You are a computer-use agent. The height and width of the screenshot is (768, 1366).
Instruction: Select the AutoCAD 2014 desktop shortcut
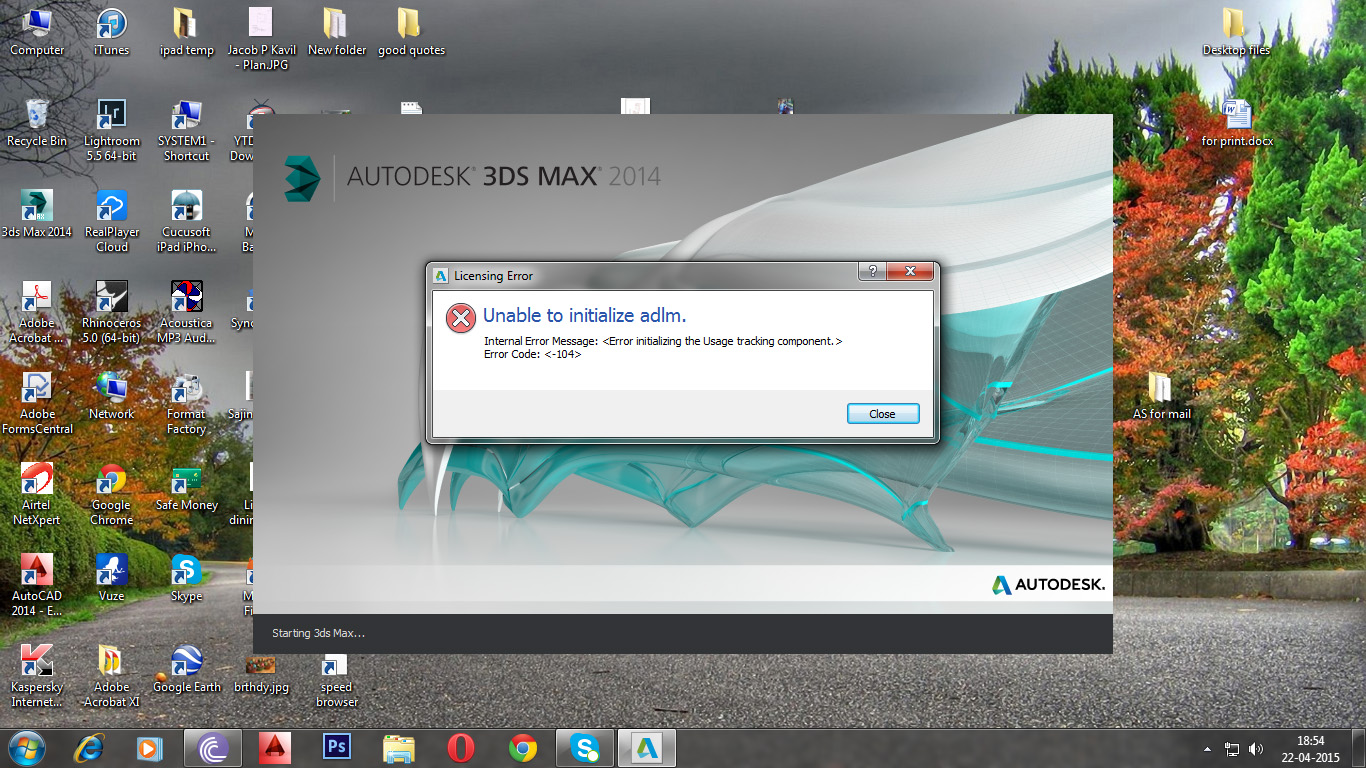pyautogui.click(x=37, y=585)
